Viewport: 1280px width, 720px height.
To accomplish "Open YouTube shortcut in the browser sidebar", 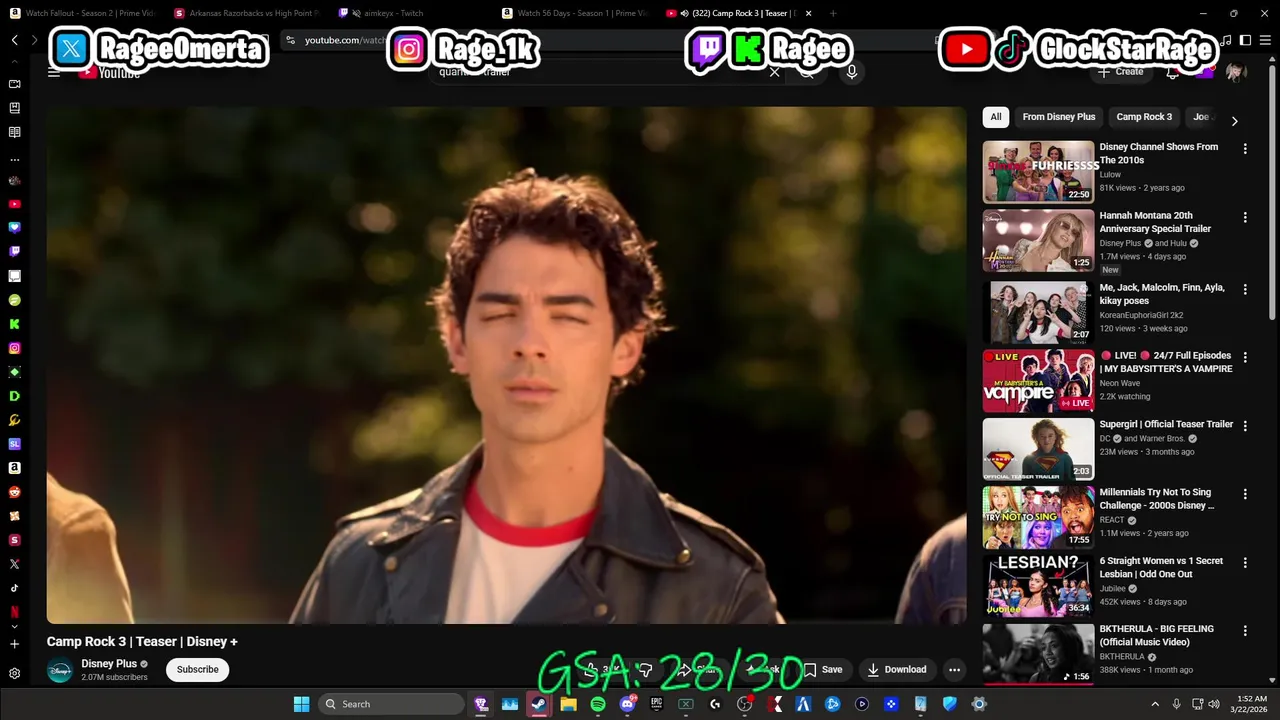I will pos(14,204).
